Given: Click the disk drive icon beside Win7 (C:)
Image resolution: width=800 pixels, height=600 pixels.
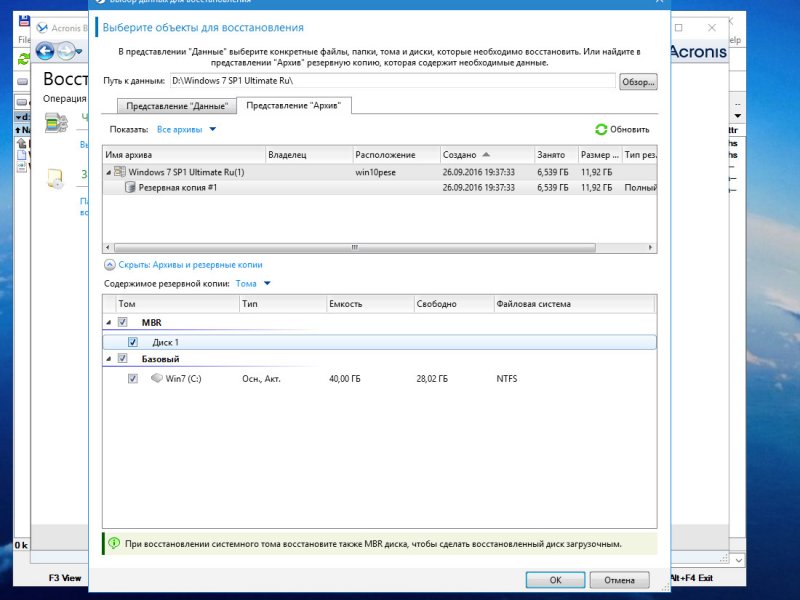Looking at the screenshot, I should point(157,378).
